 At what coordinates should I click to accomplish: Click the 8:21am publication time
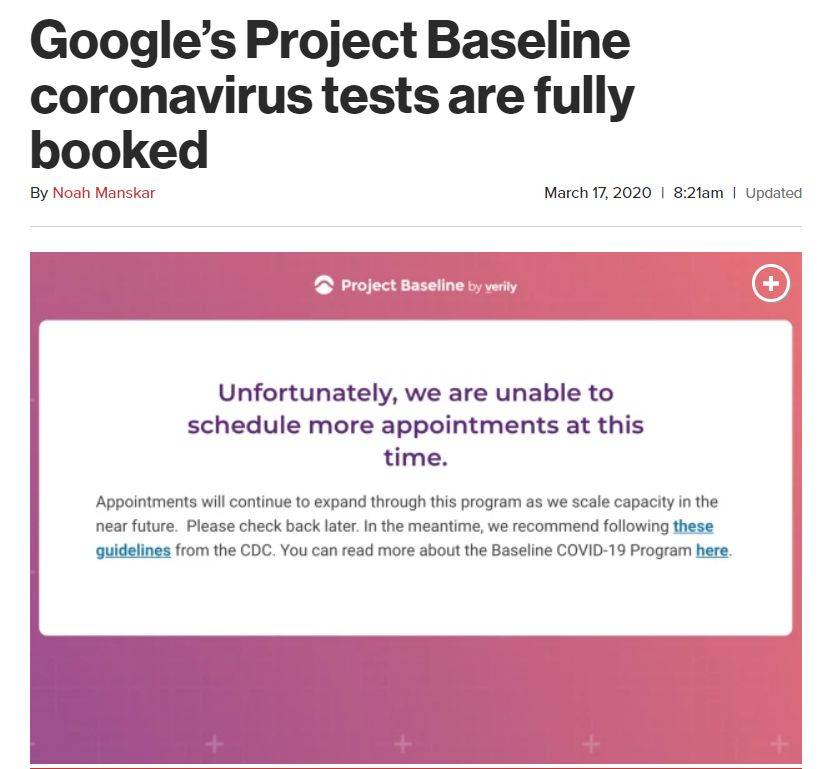(x=698, y=193)
